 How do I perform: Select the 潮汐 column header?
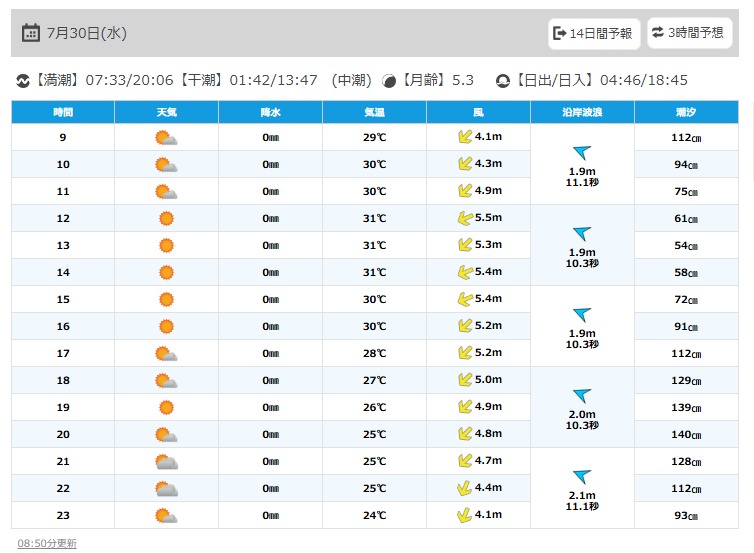686,112
